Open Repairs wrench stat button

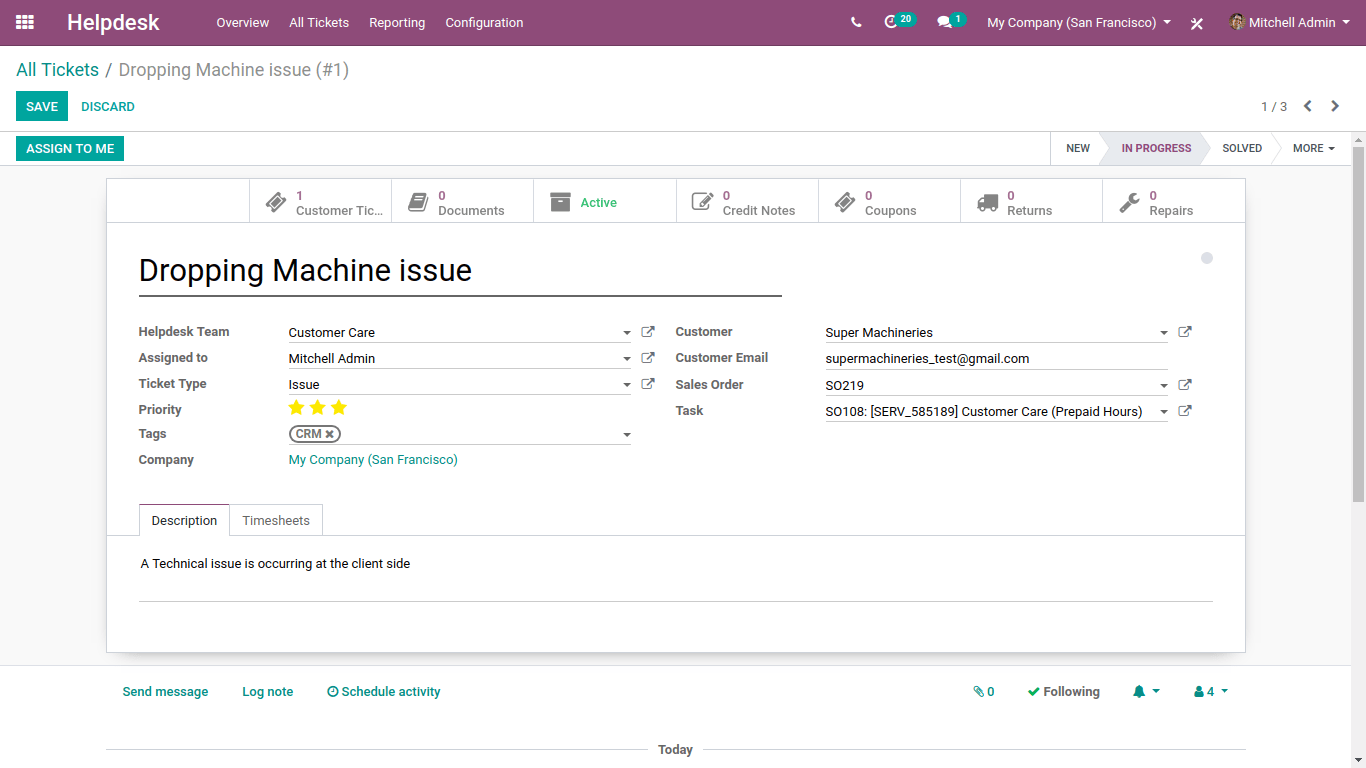tap(1173, 201)
